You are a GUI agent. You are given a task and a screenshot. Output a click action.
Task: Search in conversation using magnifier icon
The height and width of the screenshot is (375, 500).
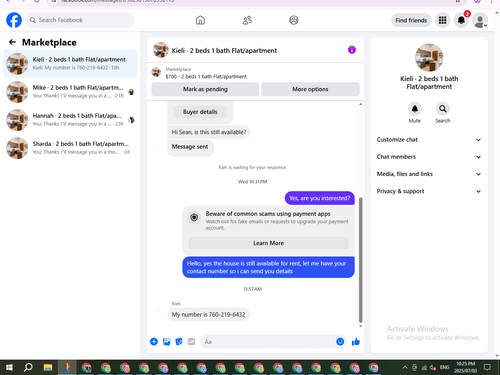coord(443,109)
